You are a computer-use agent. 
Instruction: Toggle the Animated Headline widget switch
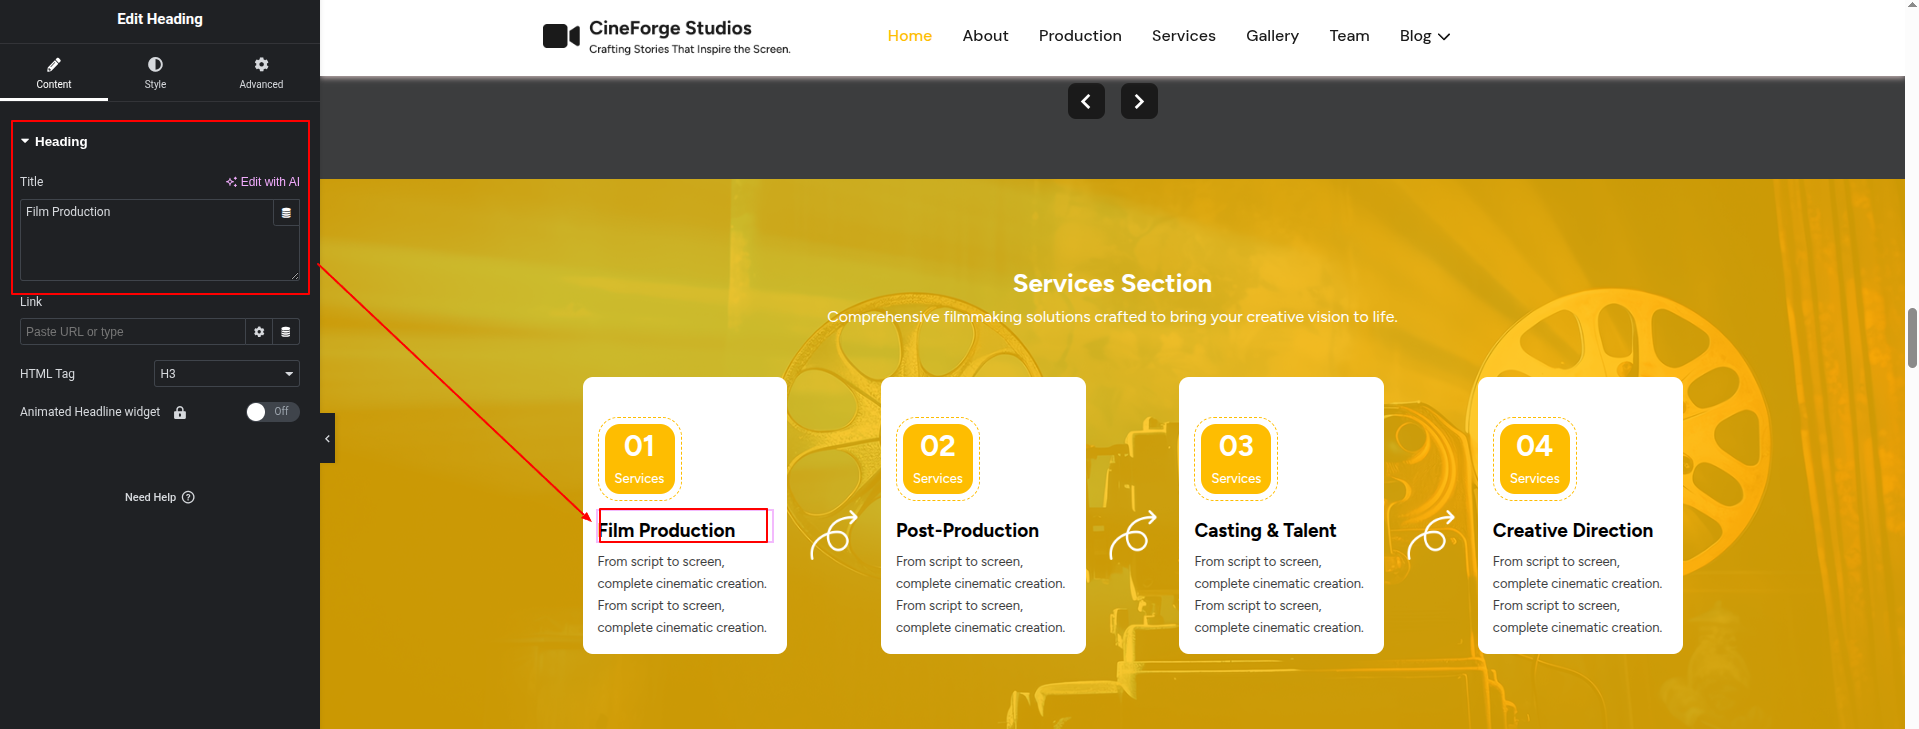click(x=272, y=412)
